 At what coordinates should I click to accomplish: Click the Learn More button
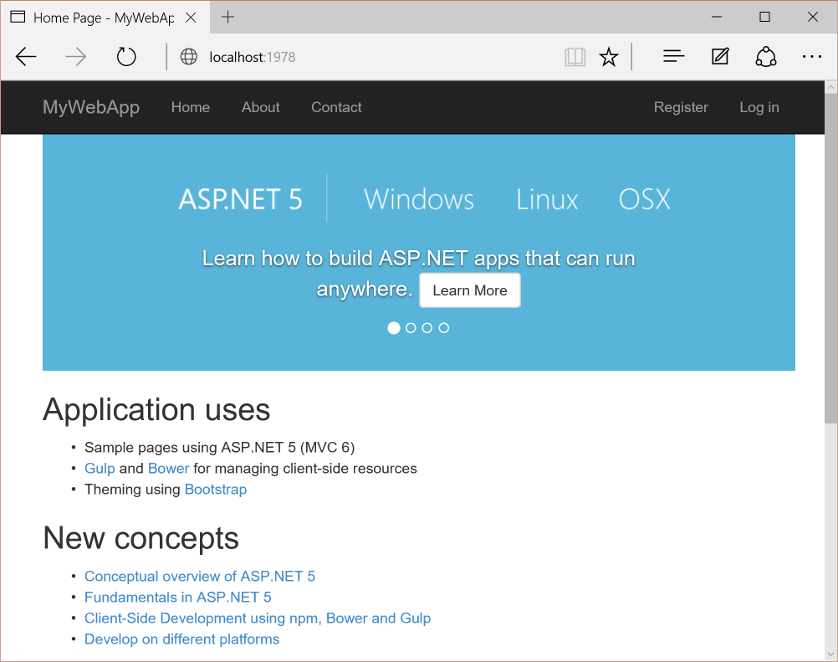(470, 290)
